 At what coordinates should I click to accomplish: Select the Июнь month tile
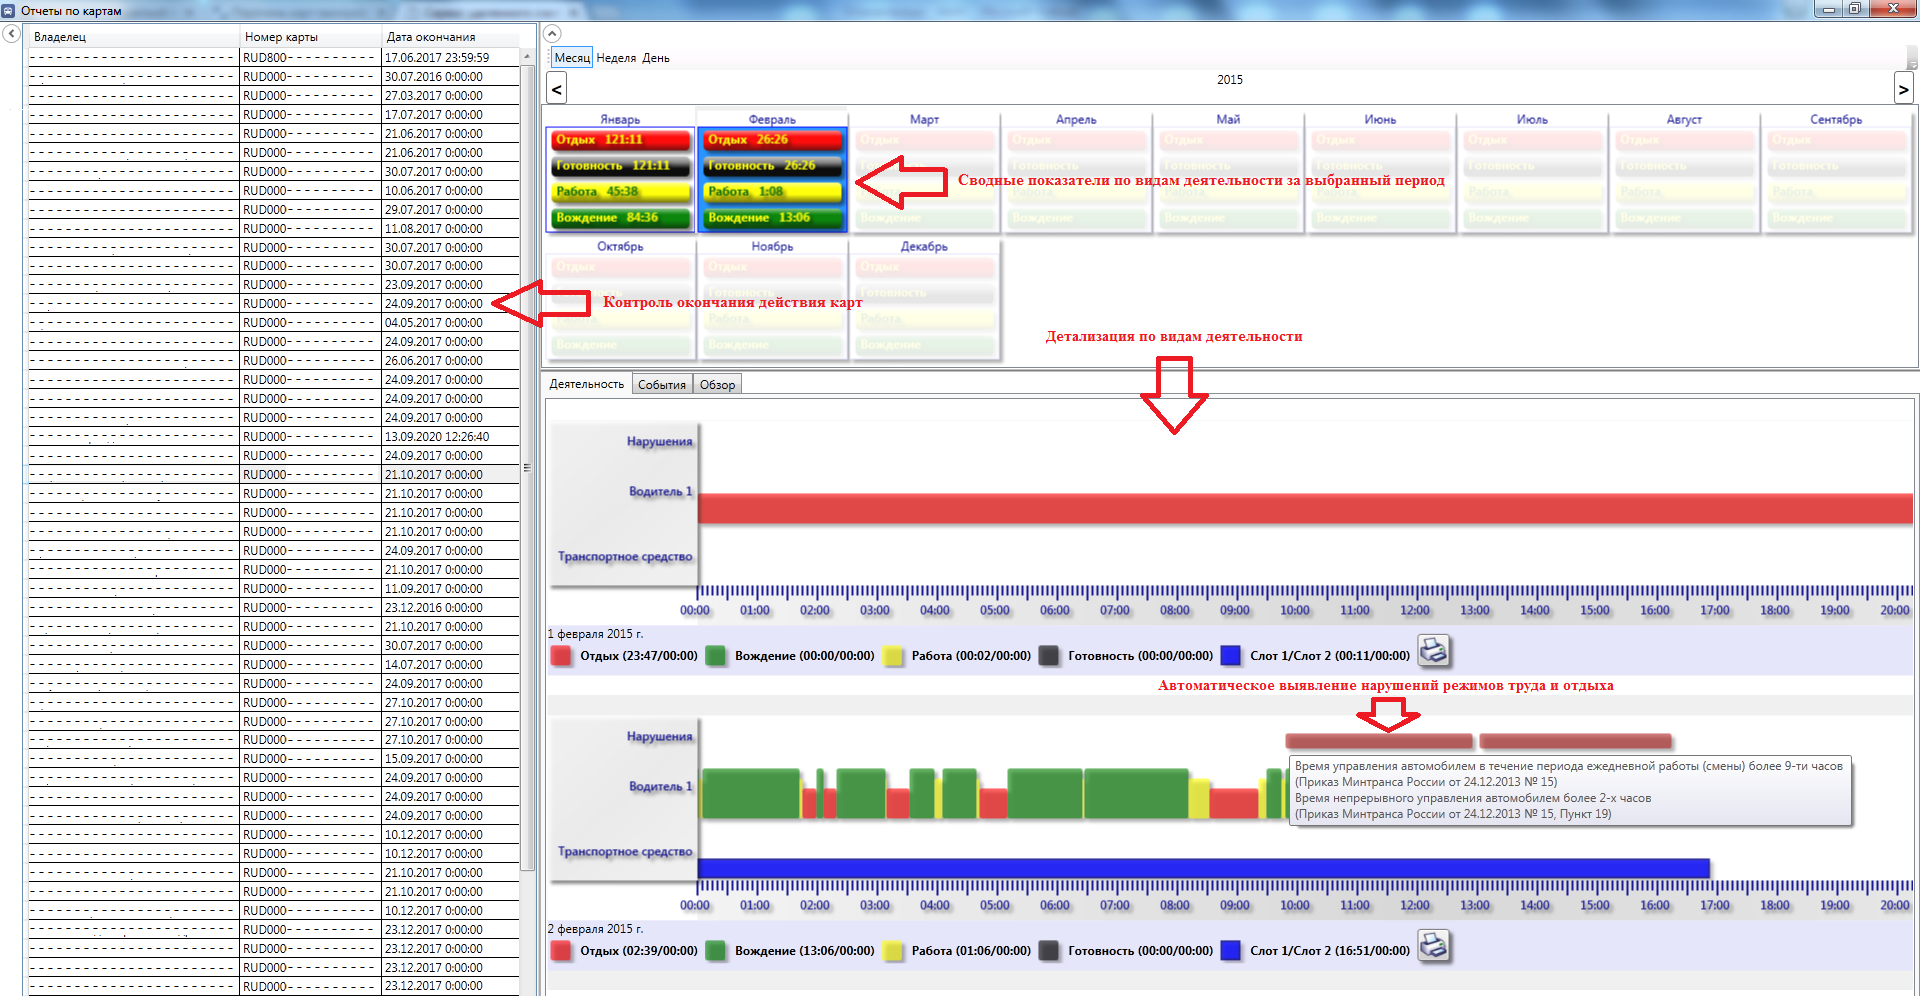coord(1381,172)
